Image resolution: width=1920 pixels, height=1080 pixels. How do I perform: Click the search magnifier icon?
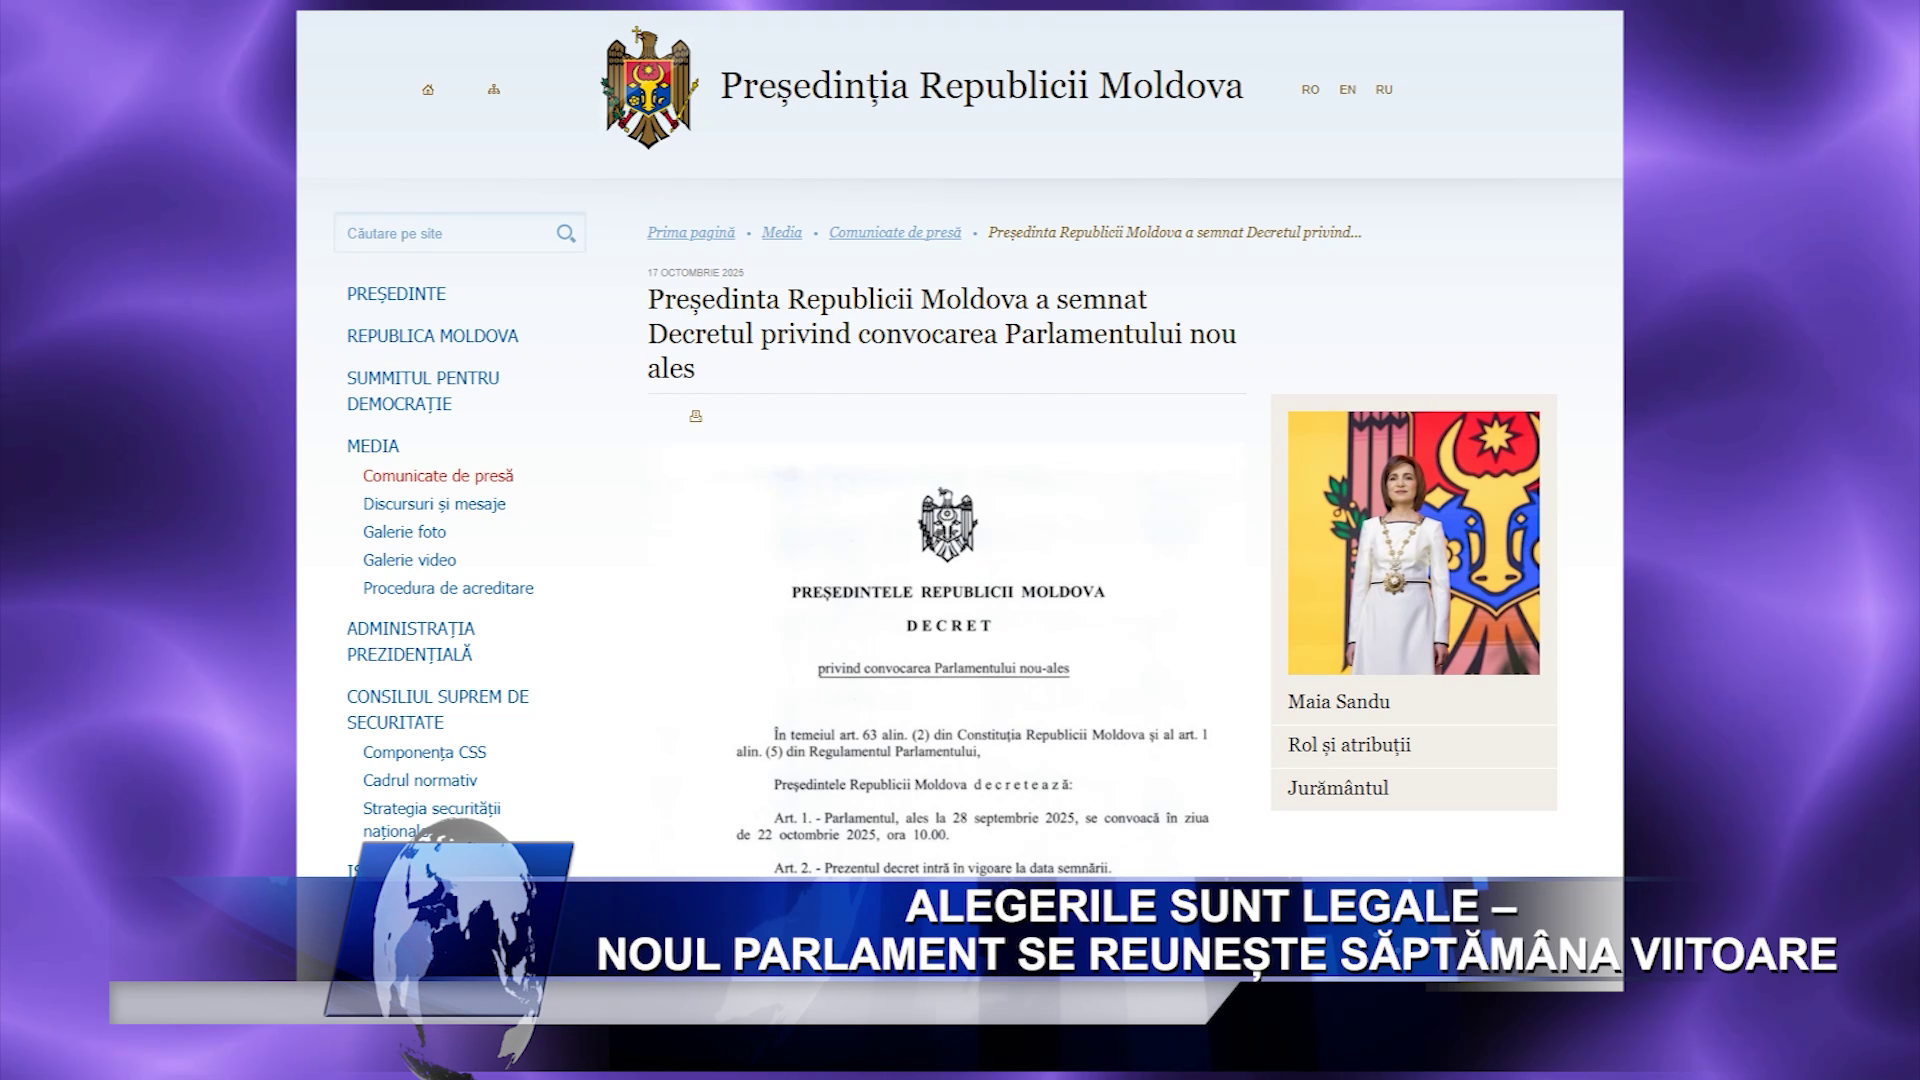(566, 234)
